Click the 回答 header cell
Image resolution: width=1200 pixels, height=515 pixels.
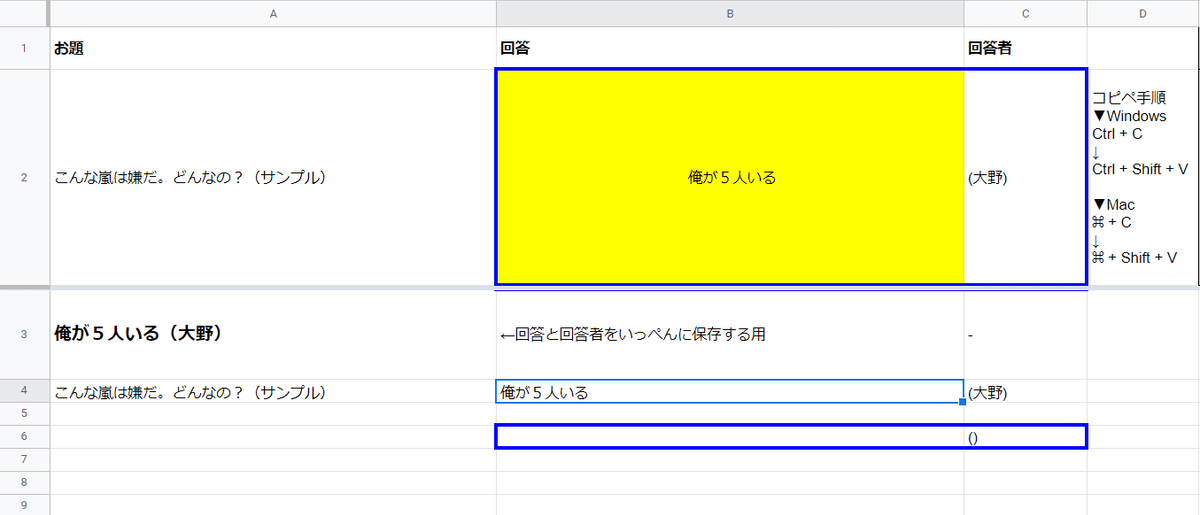(x=730, y=48)
